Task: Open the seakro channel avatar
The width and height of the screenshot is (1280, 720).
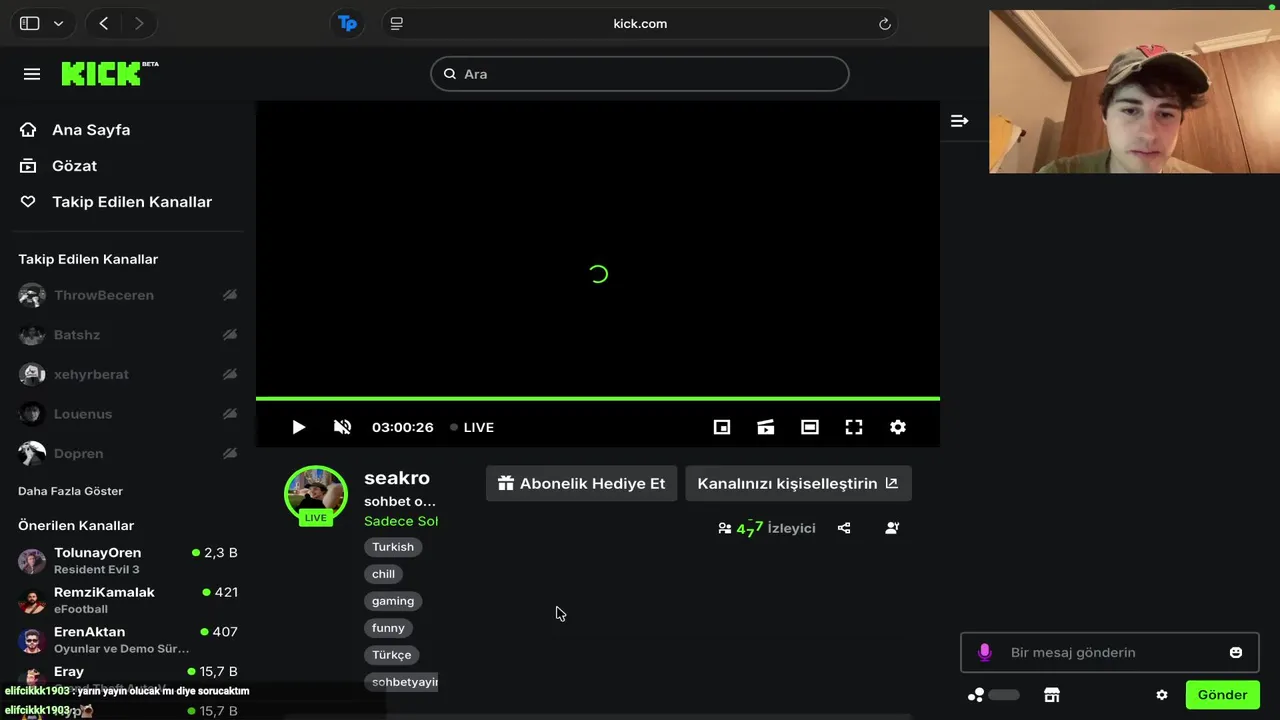Action: pyautogui.click(x=316, y=494)
